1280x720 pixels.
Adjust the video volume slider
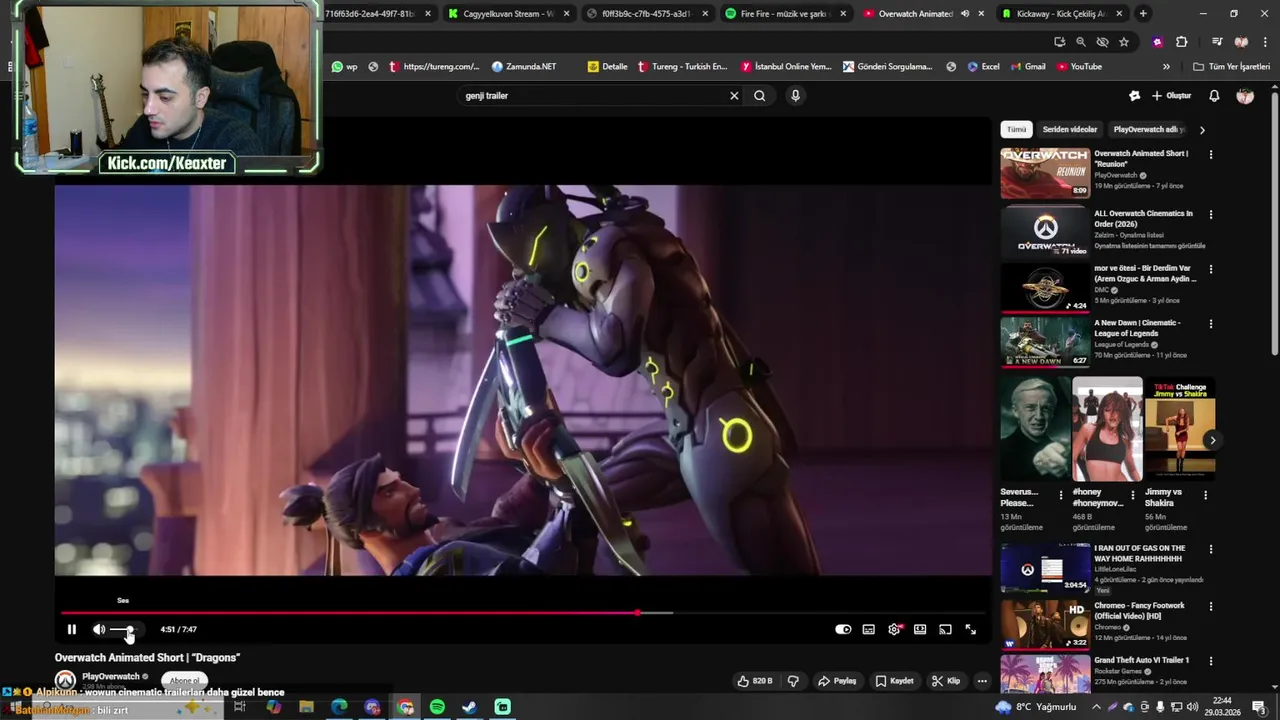[x=121, y=630]
